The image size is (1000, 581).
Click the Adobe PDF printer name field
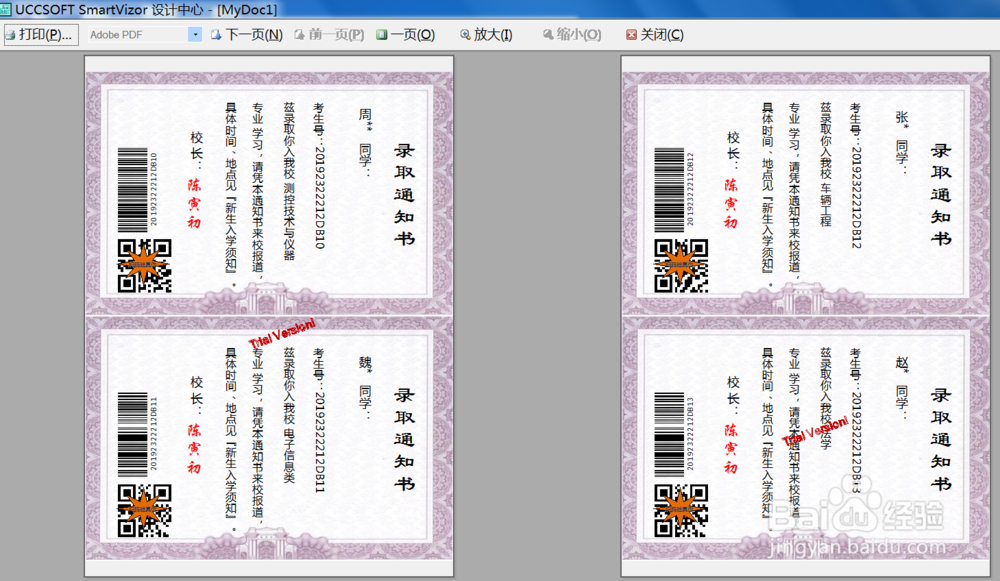click(x=138, y=34)
